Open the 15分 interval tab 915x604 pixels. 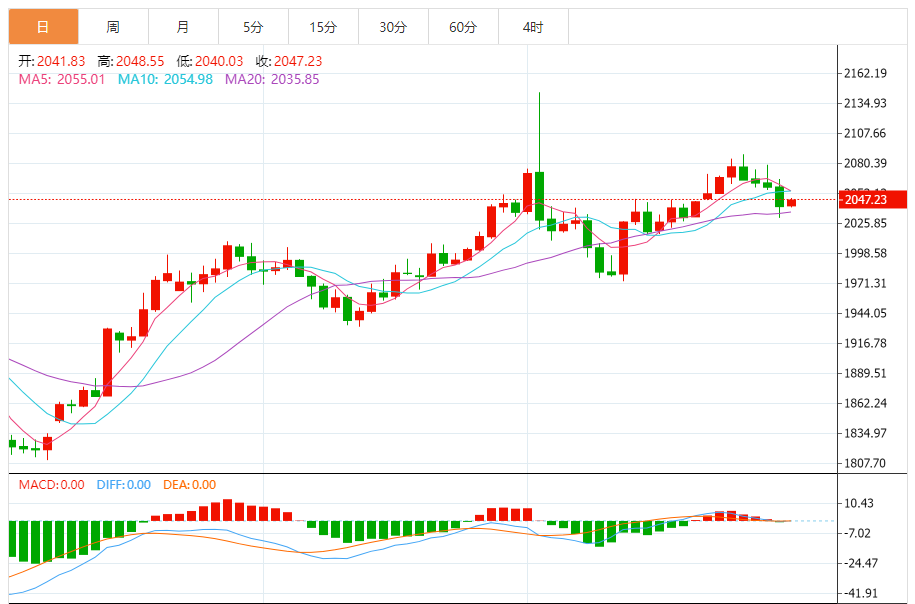coord(323,27)
